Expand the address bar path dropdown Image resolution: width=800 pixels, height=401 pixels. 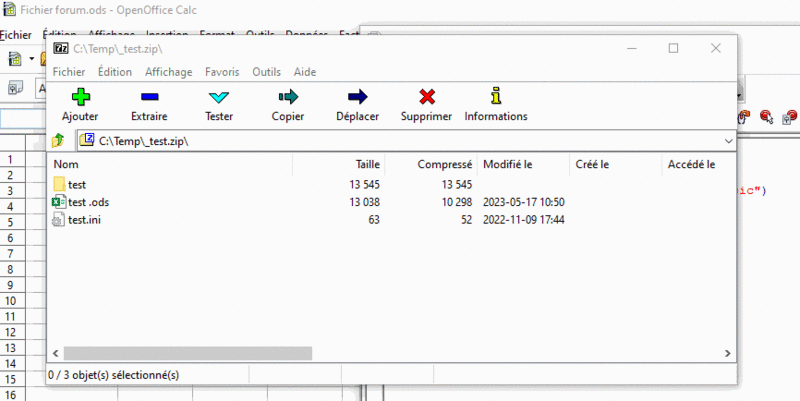tap(729, 141)
